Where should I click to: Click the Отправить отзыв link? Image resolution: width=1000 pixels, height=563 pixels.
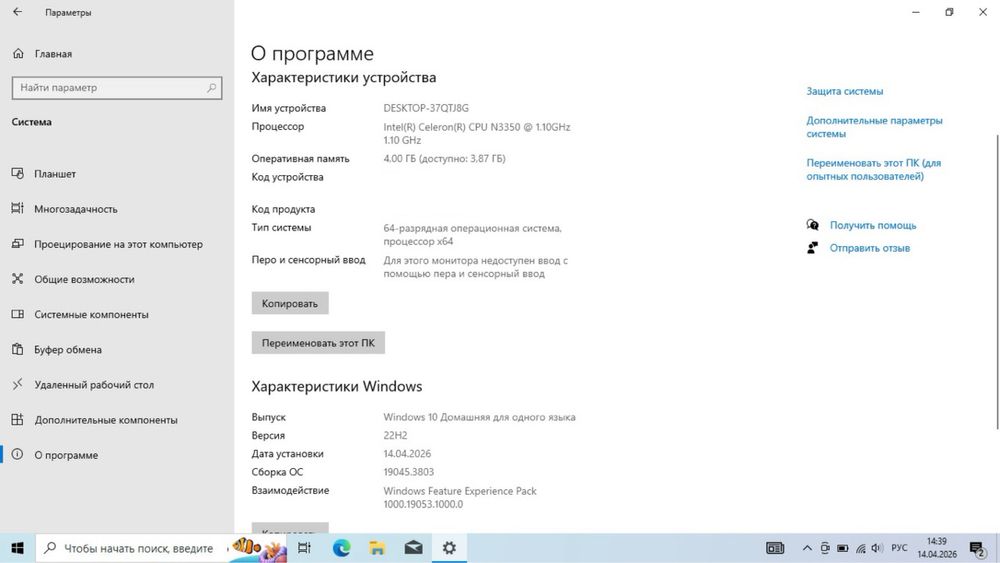click(x=869, y=248)
